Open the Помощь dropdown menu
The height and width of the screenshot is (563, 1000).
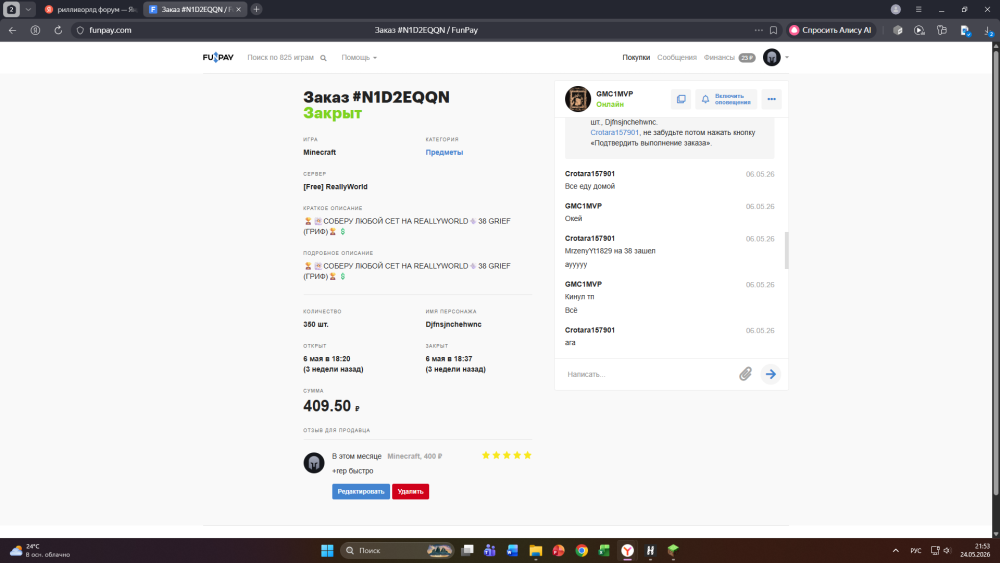(358, 57)
